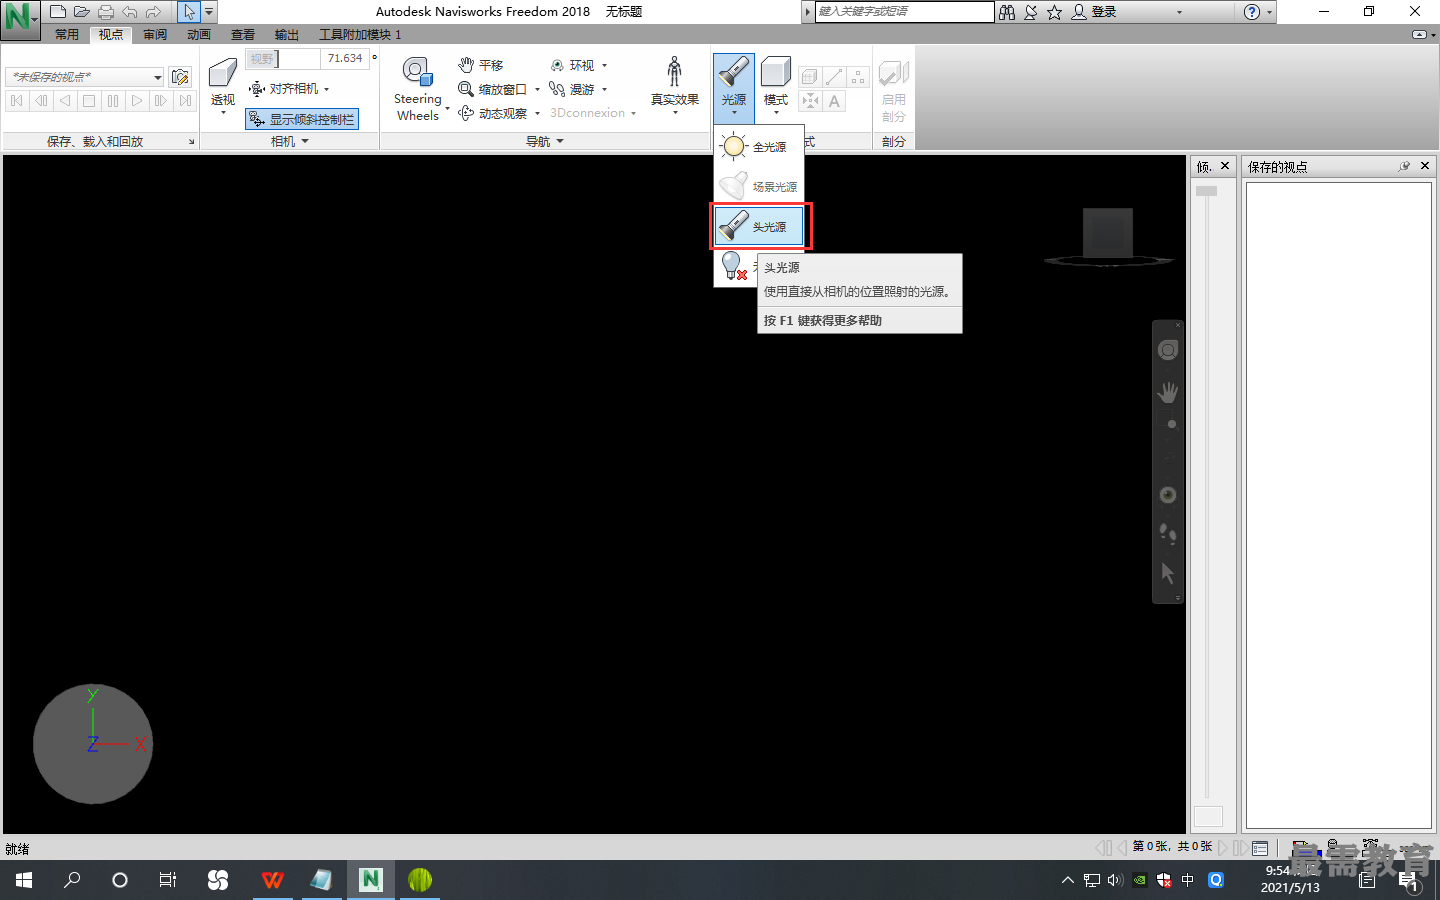
Task: Click the stop animation button
Action: coord(89,101)
